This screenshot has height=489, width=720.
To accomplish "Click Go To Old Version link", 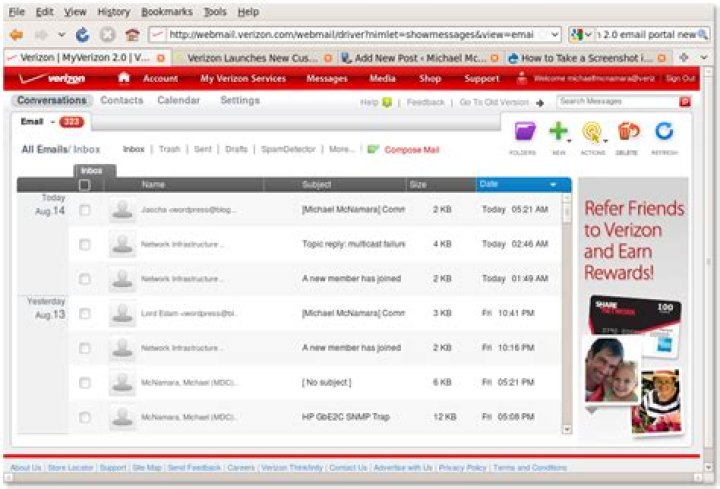I will [x=494, y=102].
